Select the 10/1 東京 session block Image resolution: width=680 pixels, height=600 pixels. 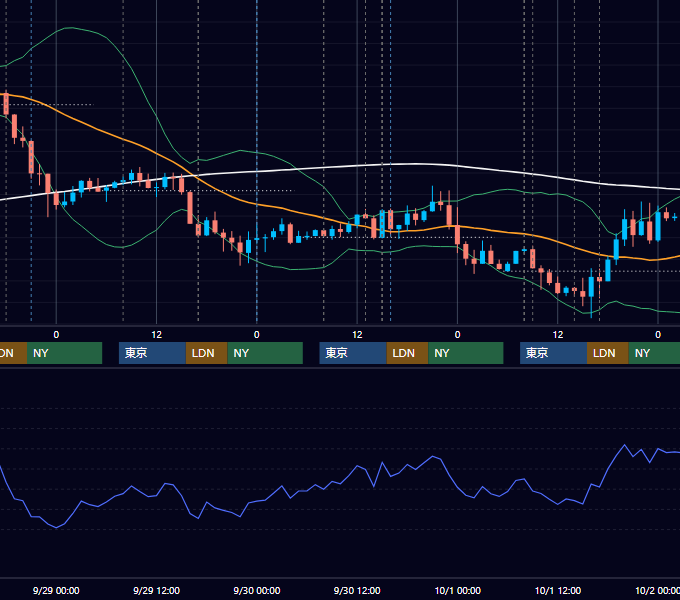(x=554, y=353)
